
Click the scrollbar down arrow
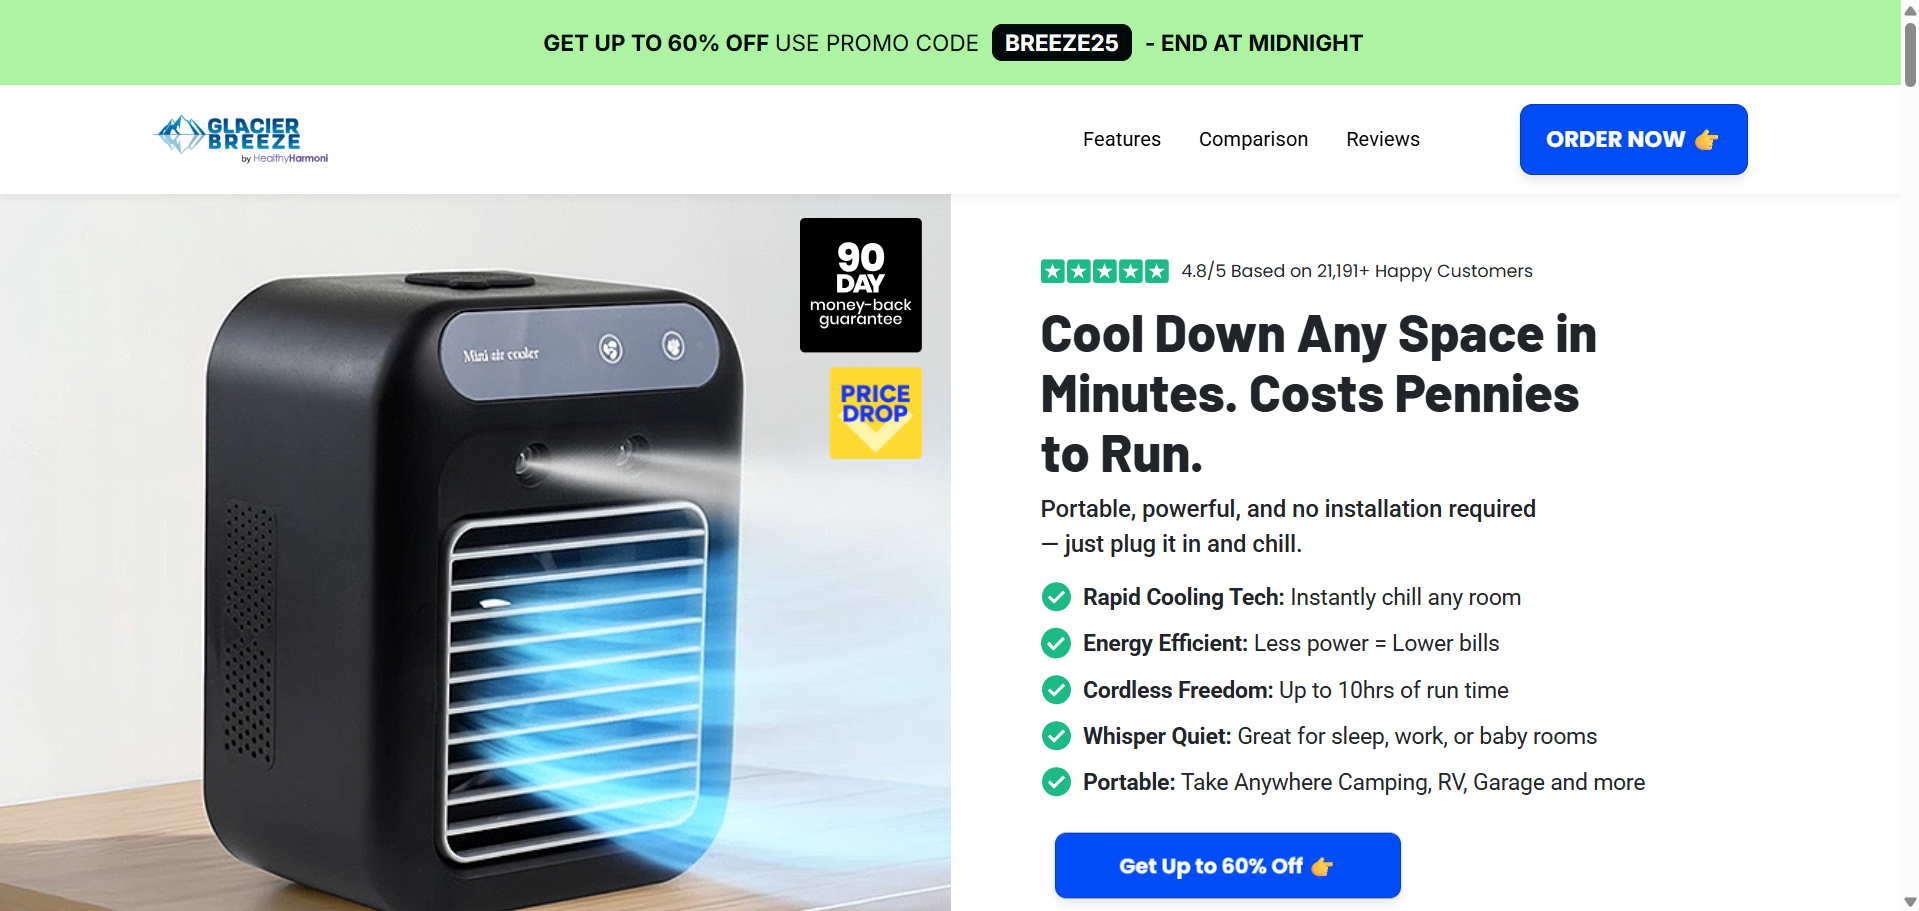[1910, 902]
